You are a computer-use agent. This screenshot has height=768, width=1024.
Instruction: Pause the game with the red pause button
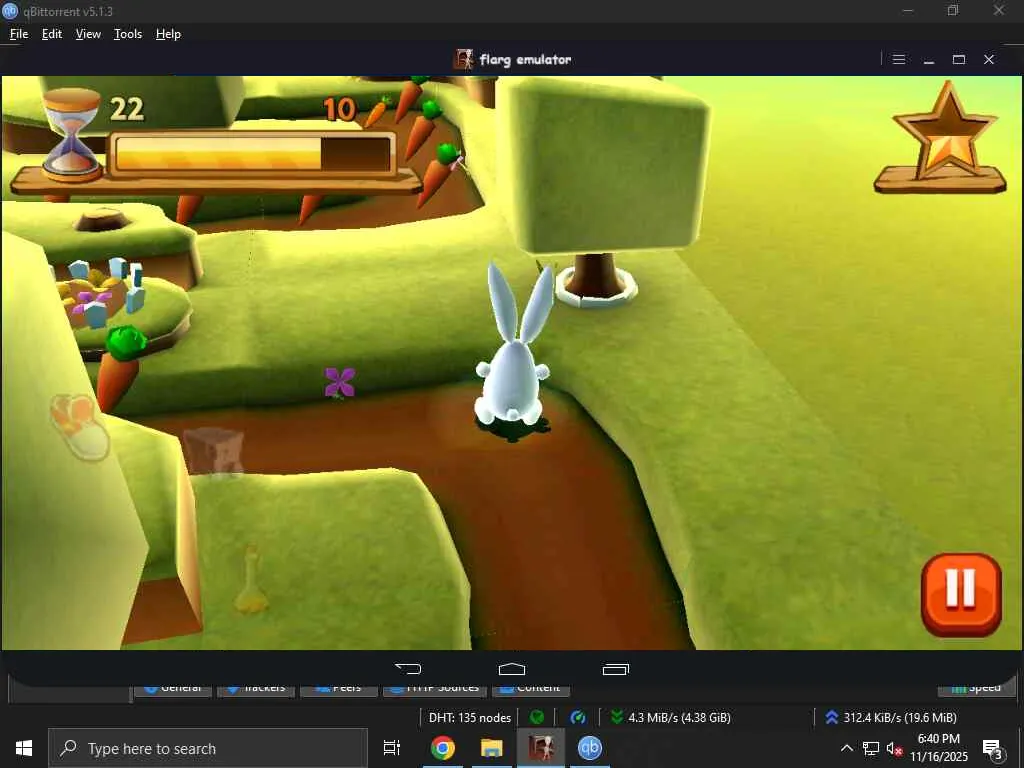(x=960, y=594)
